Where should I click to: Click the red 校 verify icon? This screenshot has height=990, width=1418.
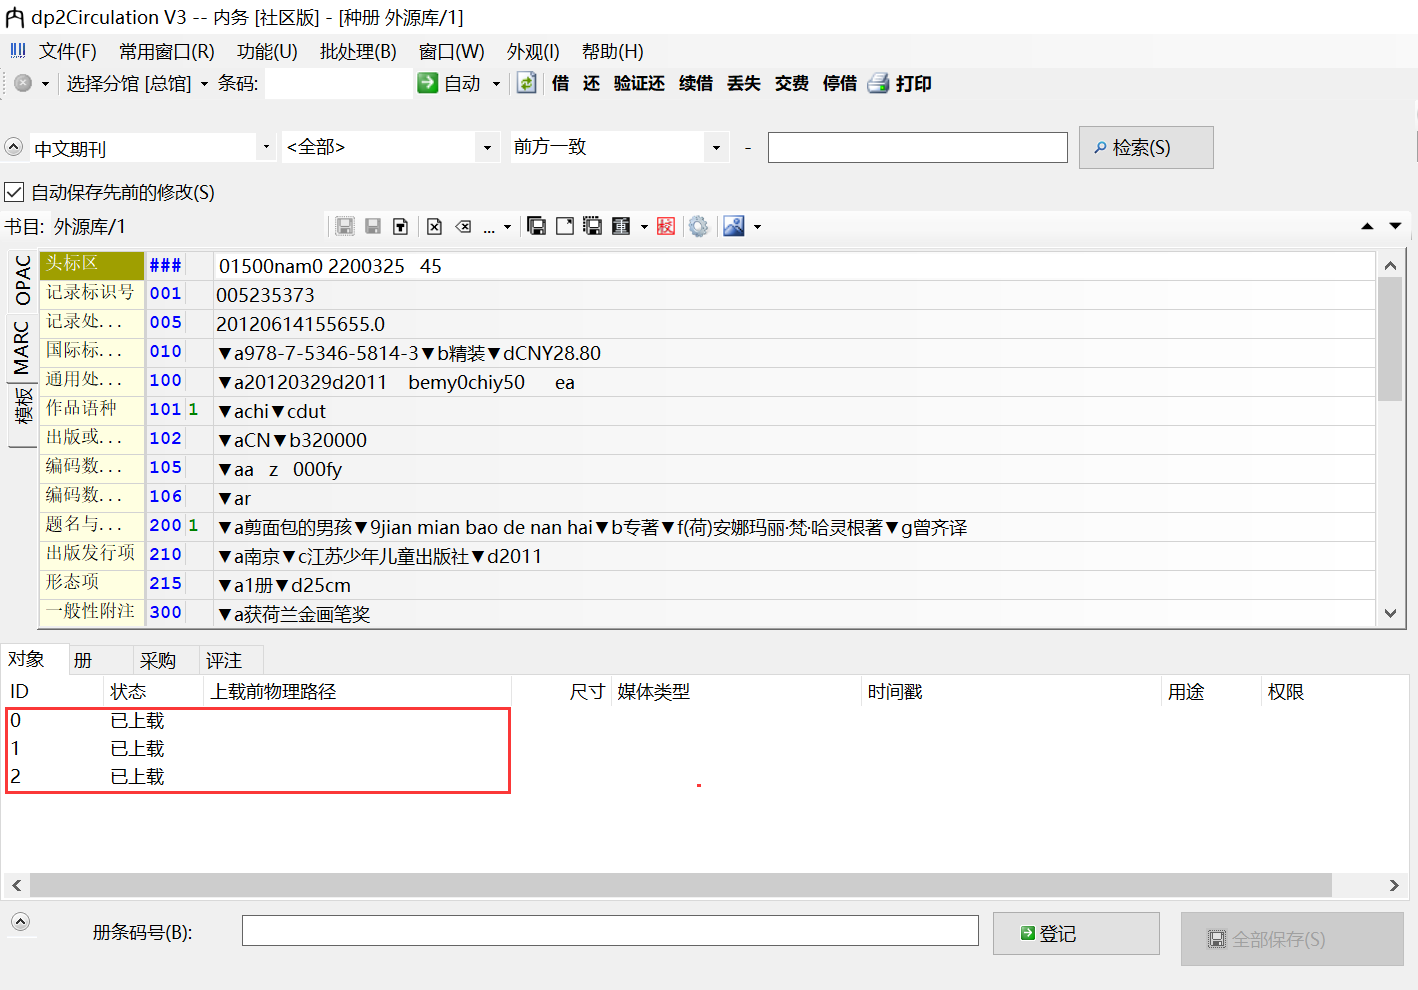click(x=666, y=226)
